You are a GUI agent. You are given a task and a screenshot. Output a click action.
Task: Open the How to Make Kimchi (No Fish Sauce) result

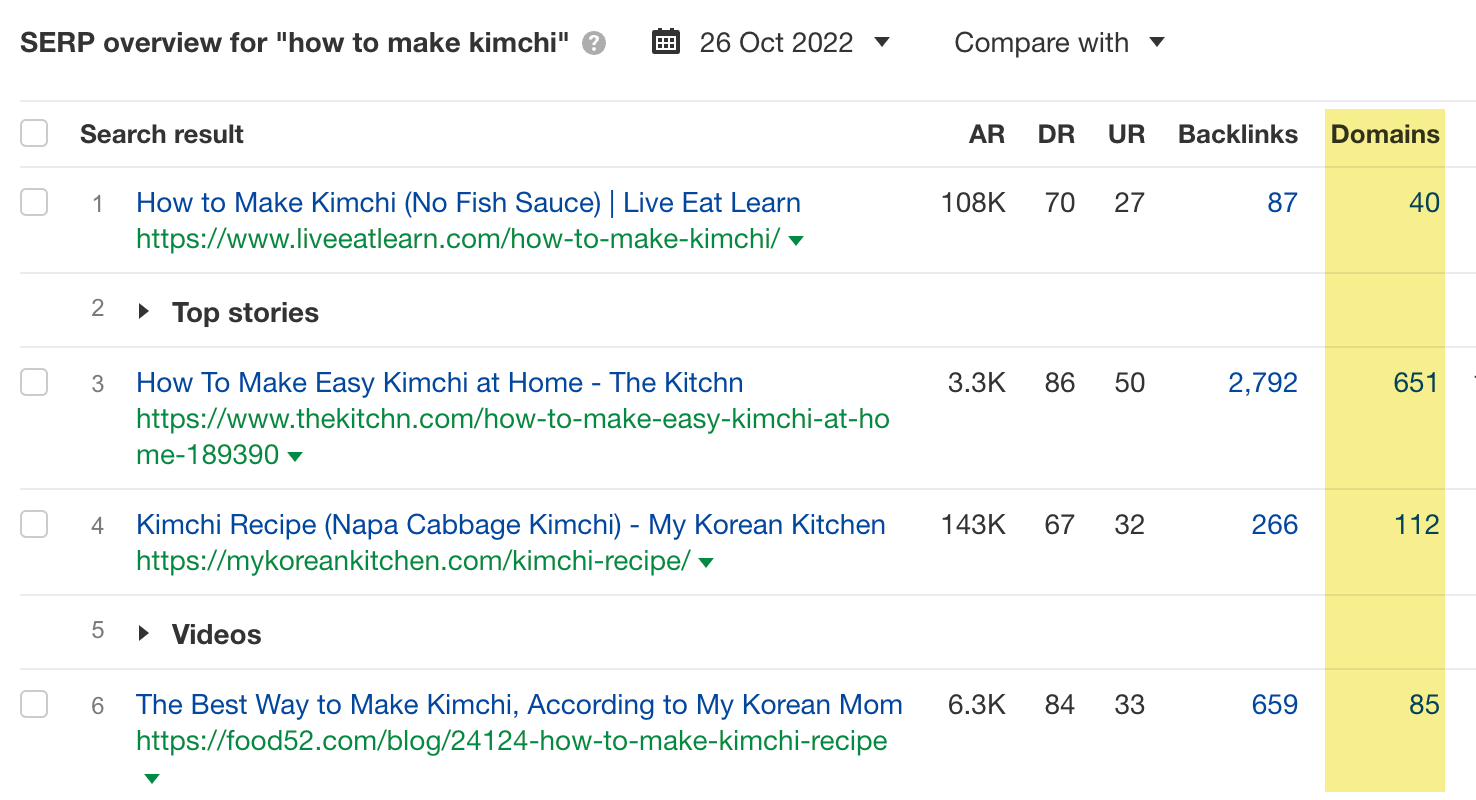pos(468,202)
